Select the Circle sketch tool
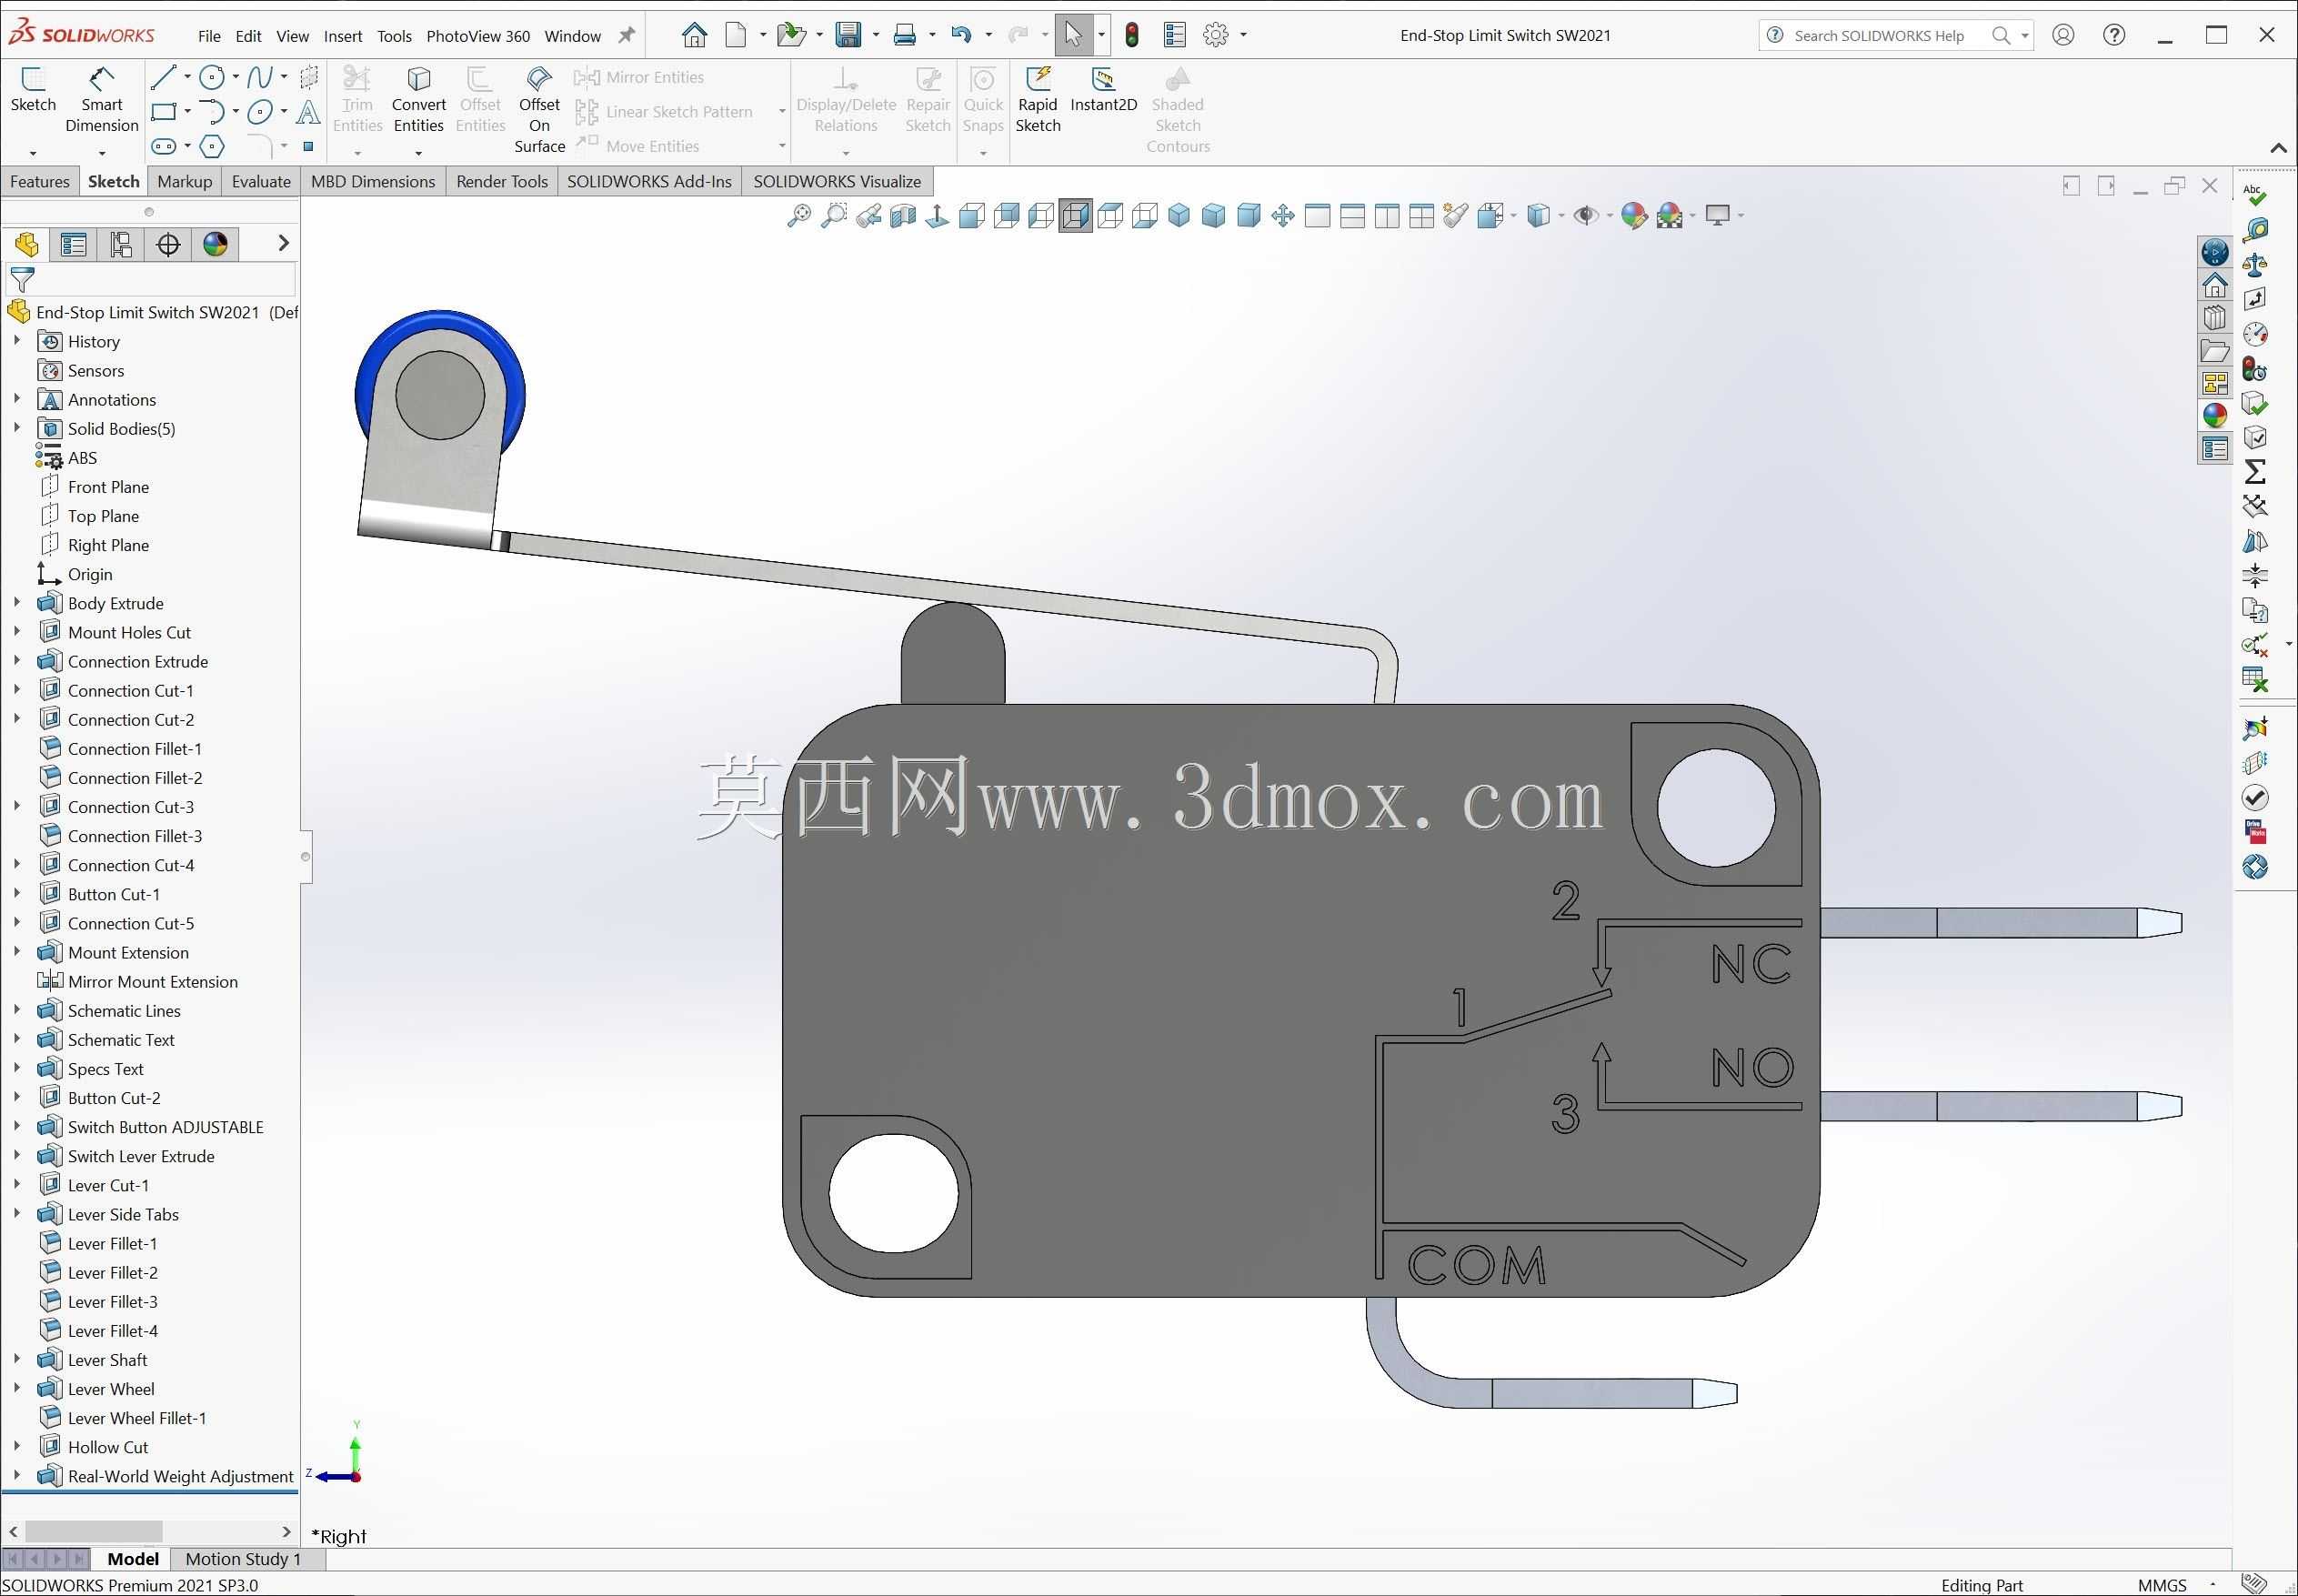The width and height of the screenshot is (2298, 1596). coord(211,77)
